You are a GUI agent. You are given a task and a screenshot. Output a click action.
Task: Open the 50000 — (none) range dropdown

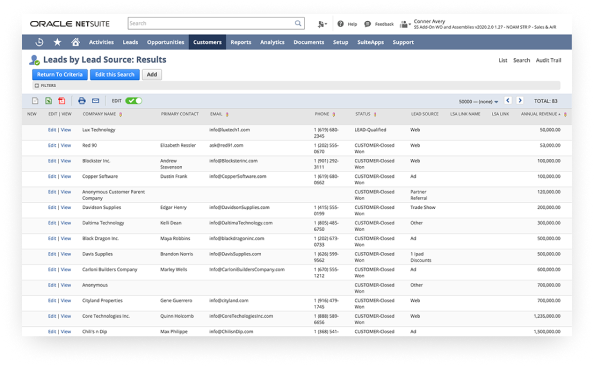478,102
